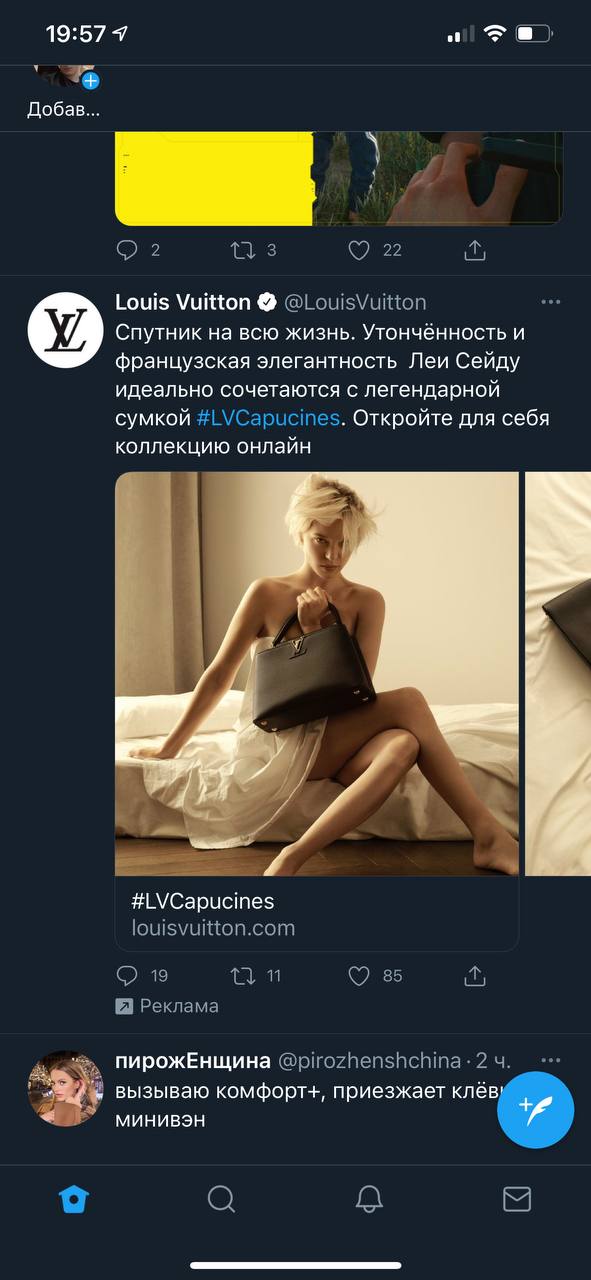Retweet the top post with 3 retweets
This screenshot has height=1280, width=591.
[243, 250]
